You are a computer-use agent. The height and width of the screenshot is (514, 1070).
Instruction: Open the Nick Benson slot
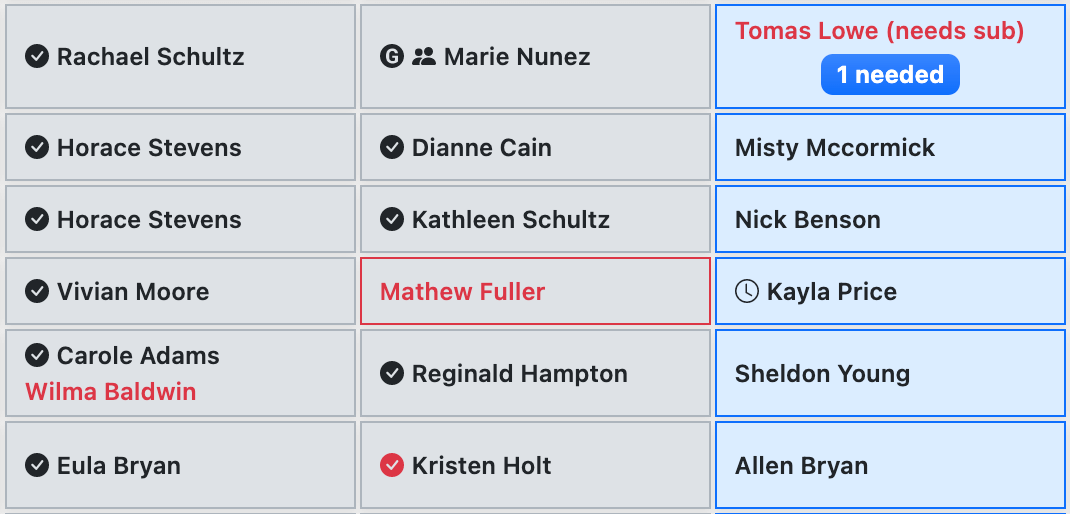pos(890,220)
